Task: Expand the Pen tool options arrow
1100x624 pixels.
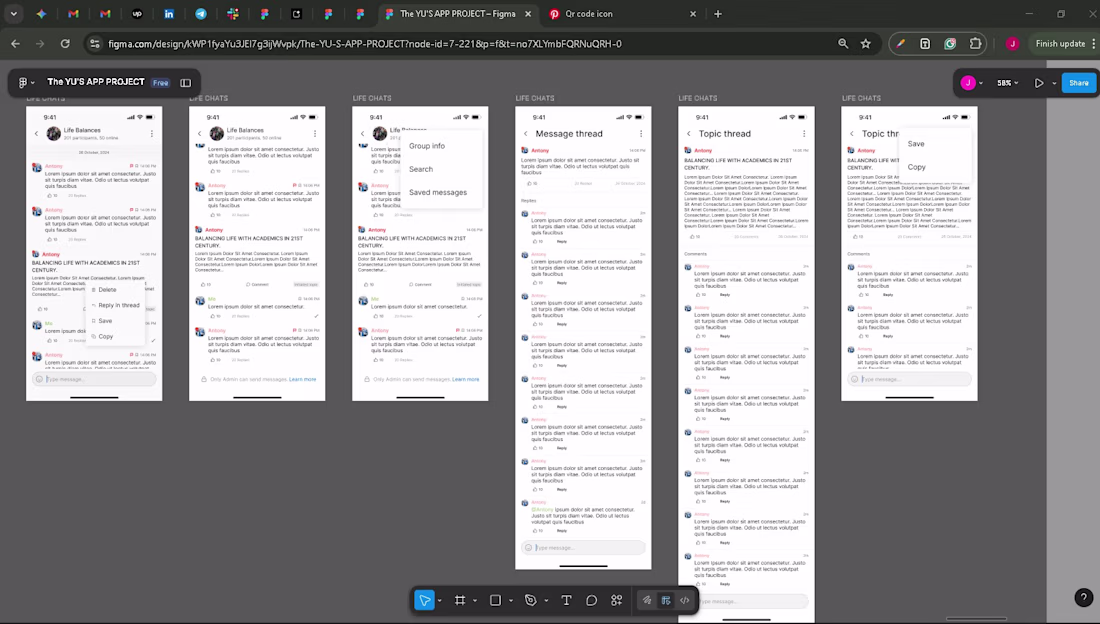Action: 546,601
